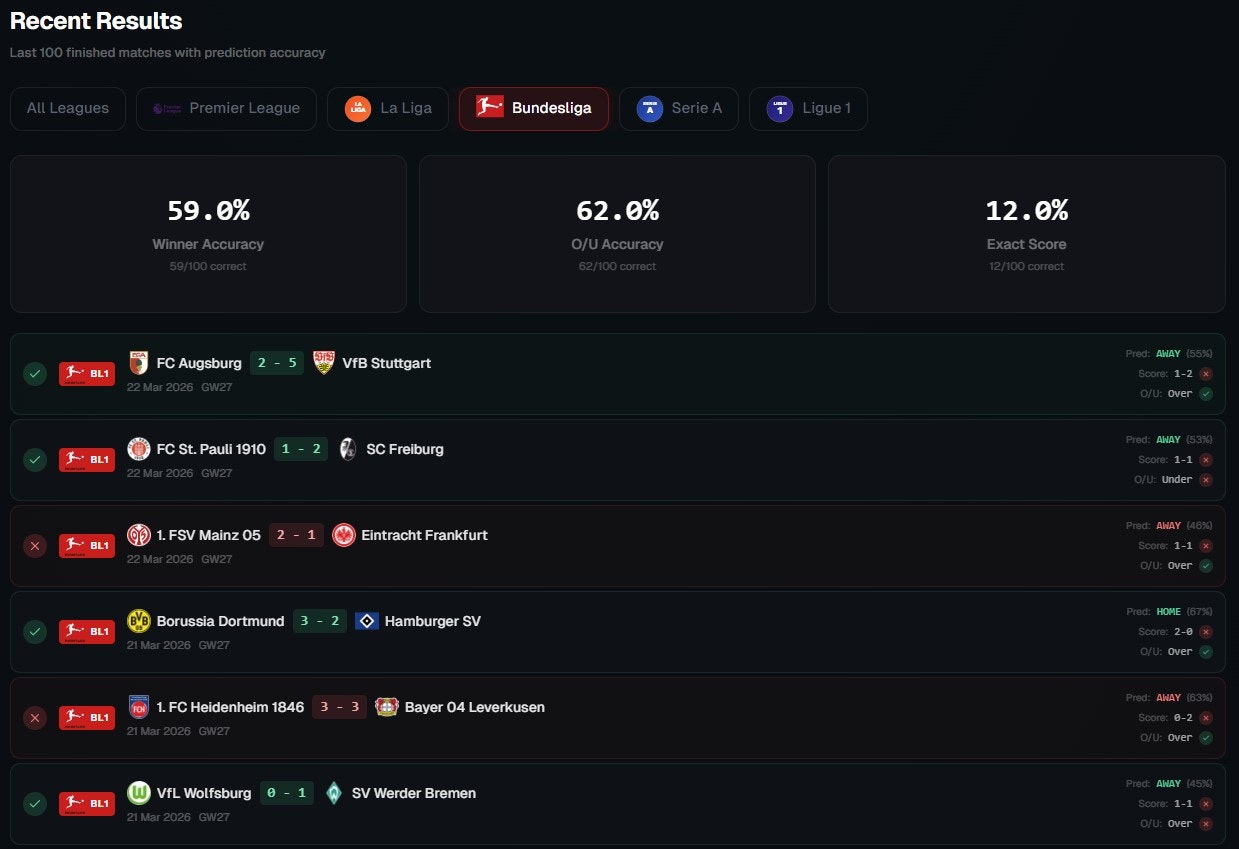Click the 0 - 1 score for Wolfsburg match

(287, 793)
